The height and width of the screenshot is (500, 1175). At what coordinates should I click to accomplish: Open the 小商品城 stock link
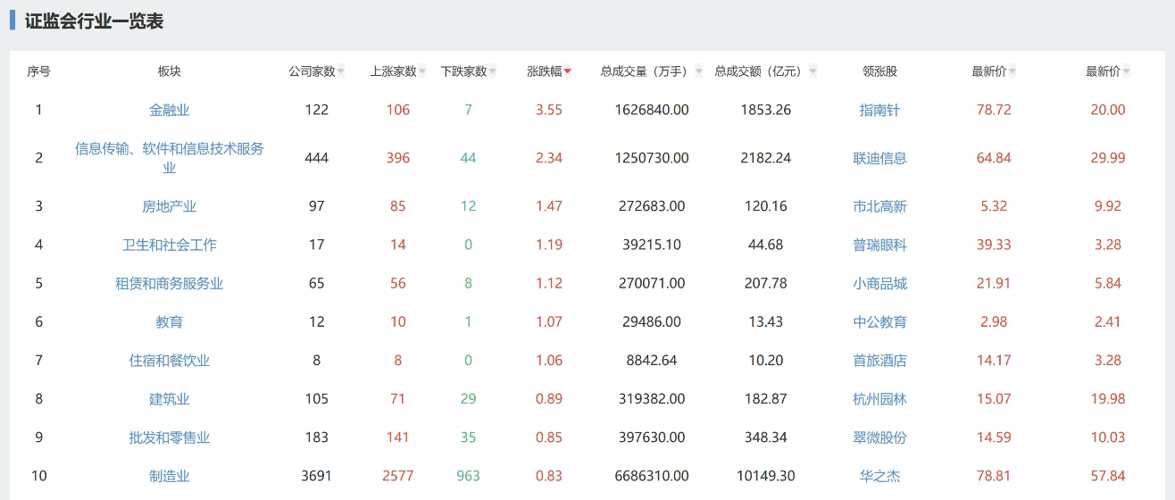[879, 283]
